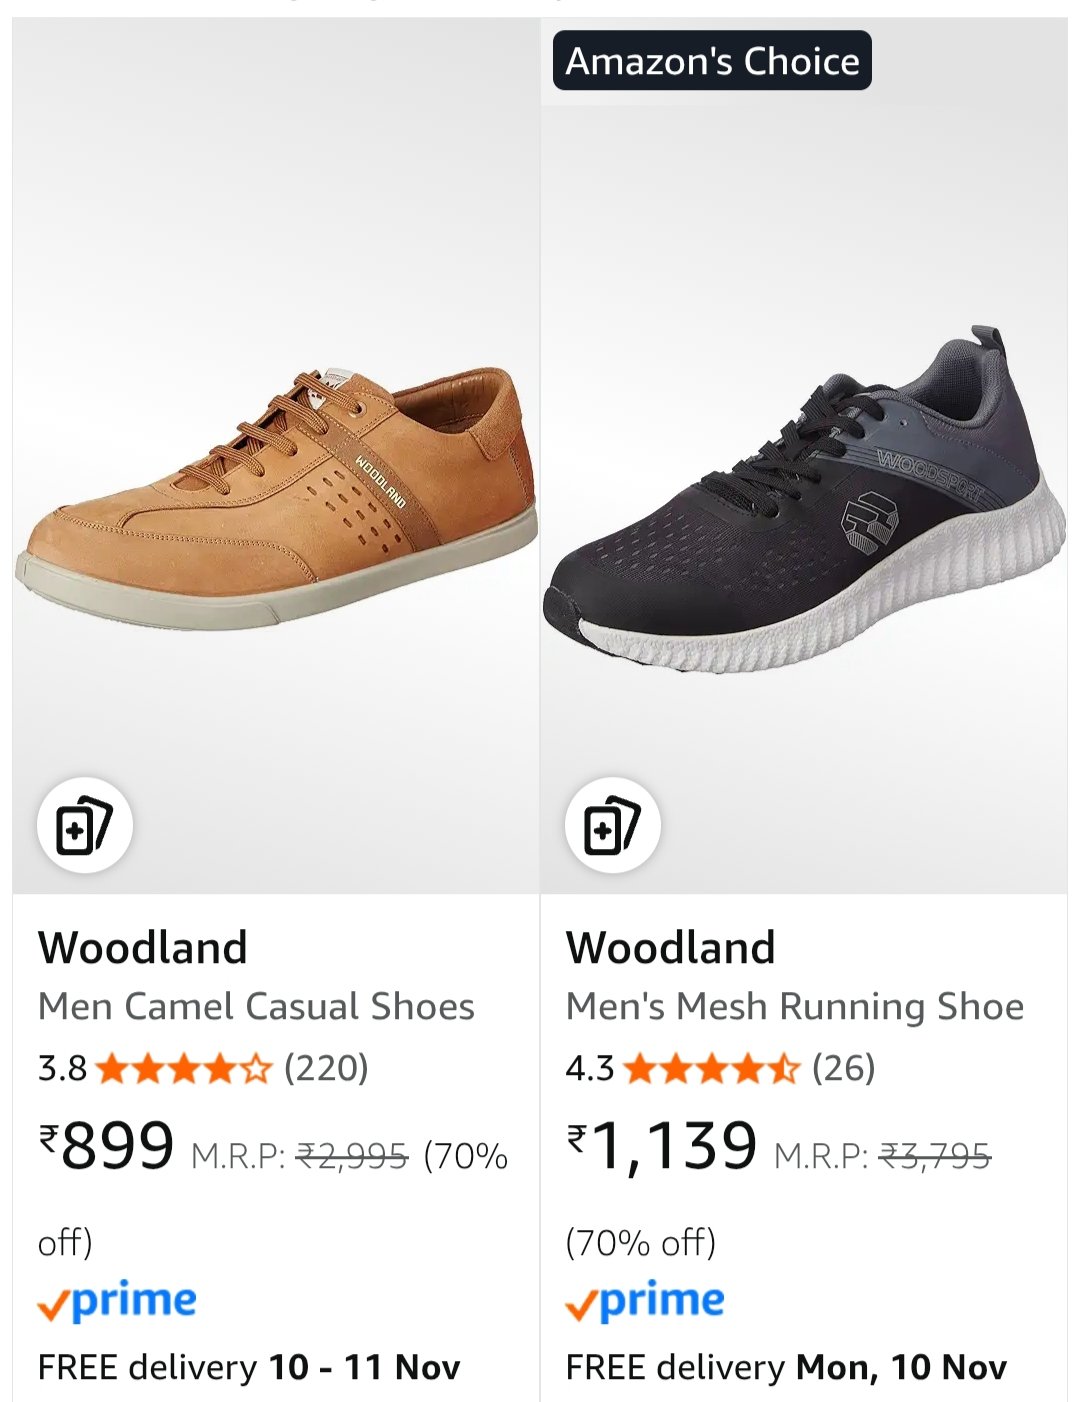Open the Men's Mesh Running Shoe title
This screenshot has width=1080, height=1402.
click(x=795, y=1006)
